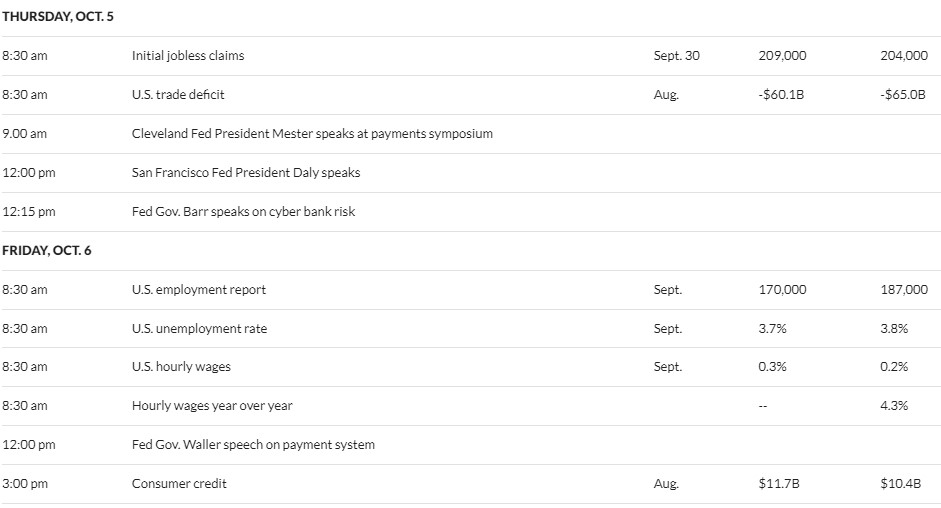The image size is (941, 508).
Task: Click the 209,000 jobless claims forecast value
Action: (x=782, y=56)
